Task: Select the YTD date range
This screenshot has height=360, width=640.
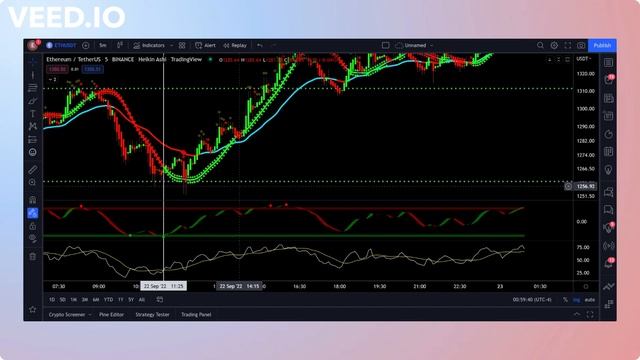Action: click(x=108, y=300)
